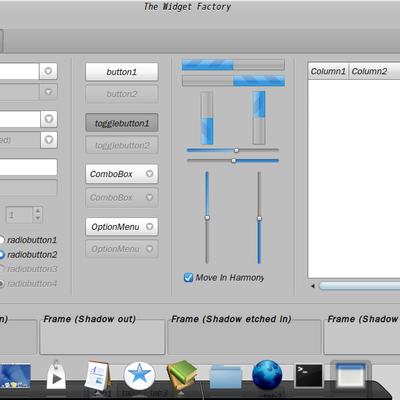
Task: Click the disabled ComboBox dropdown
Action: (x=122, y=197)
